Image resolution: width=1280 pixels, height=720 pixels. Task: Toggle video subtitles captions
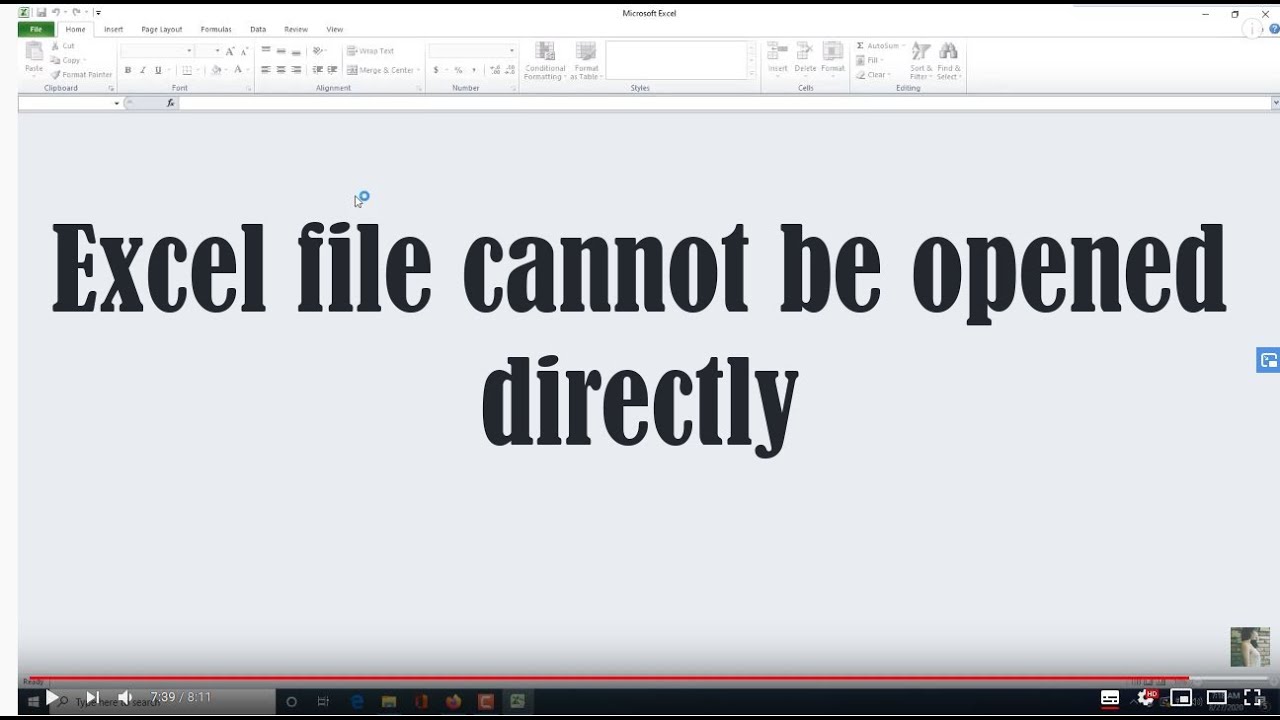pos(1110,697)
